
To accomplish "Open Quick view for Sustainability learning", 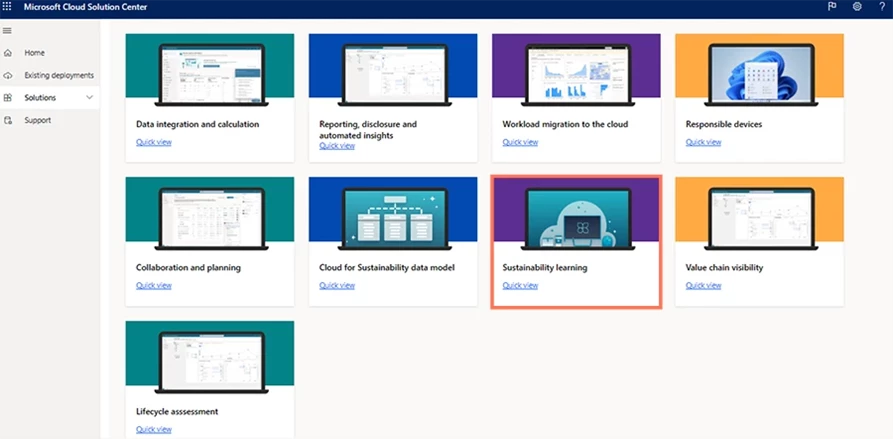I will click(520, 285).
